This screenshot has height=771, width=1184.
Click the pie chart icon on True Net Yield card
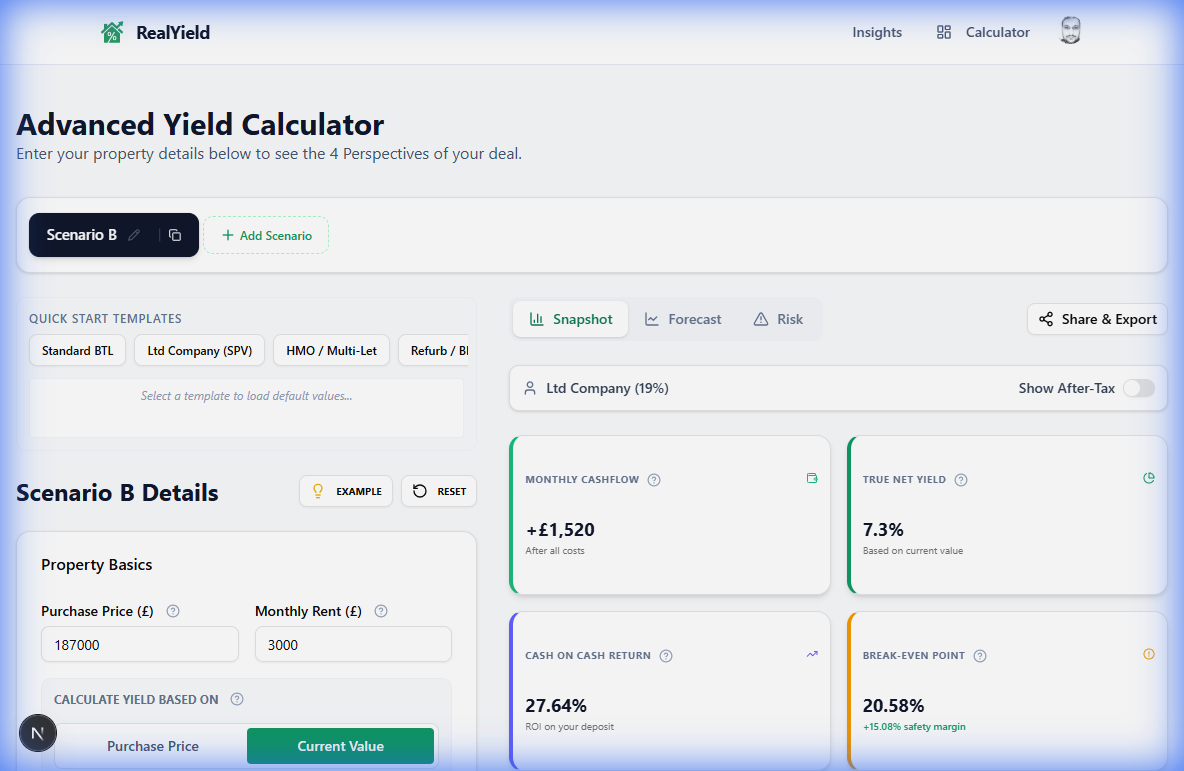[1148, 479]
